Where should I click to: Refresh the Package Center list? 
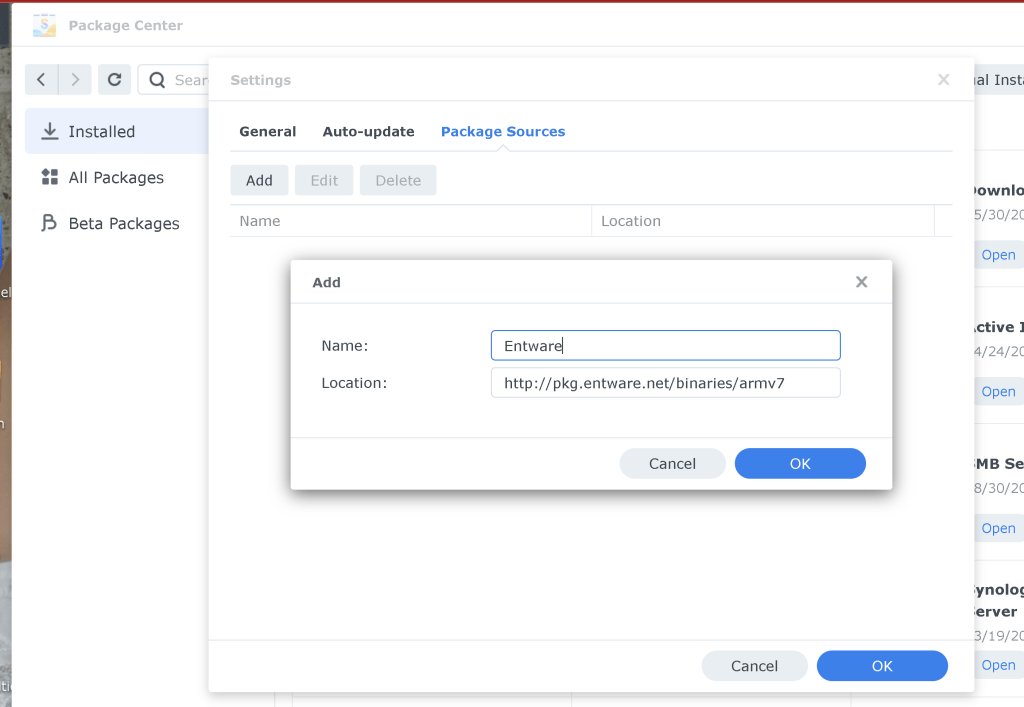pos(114,80)
